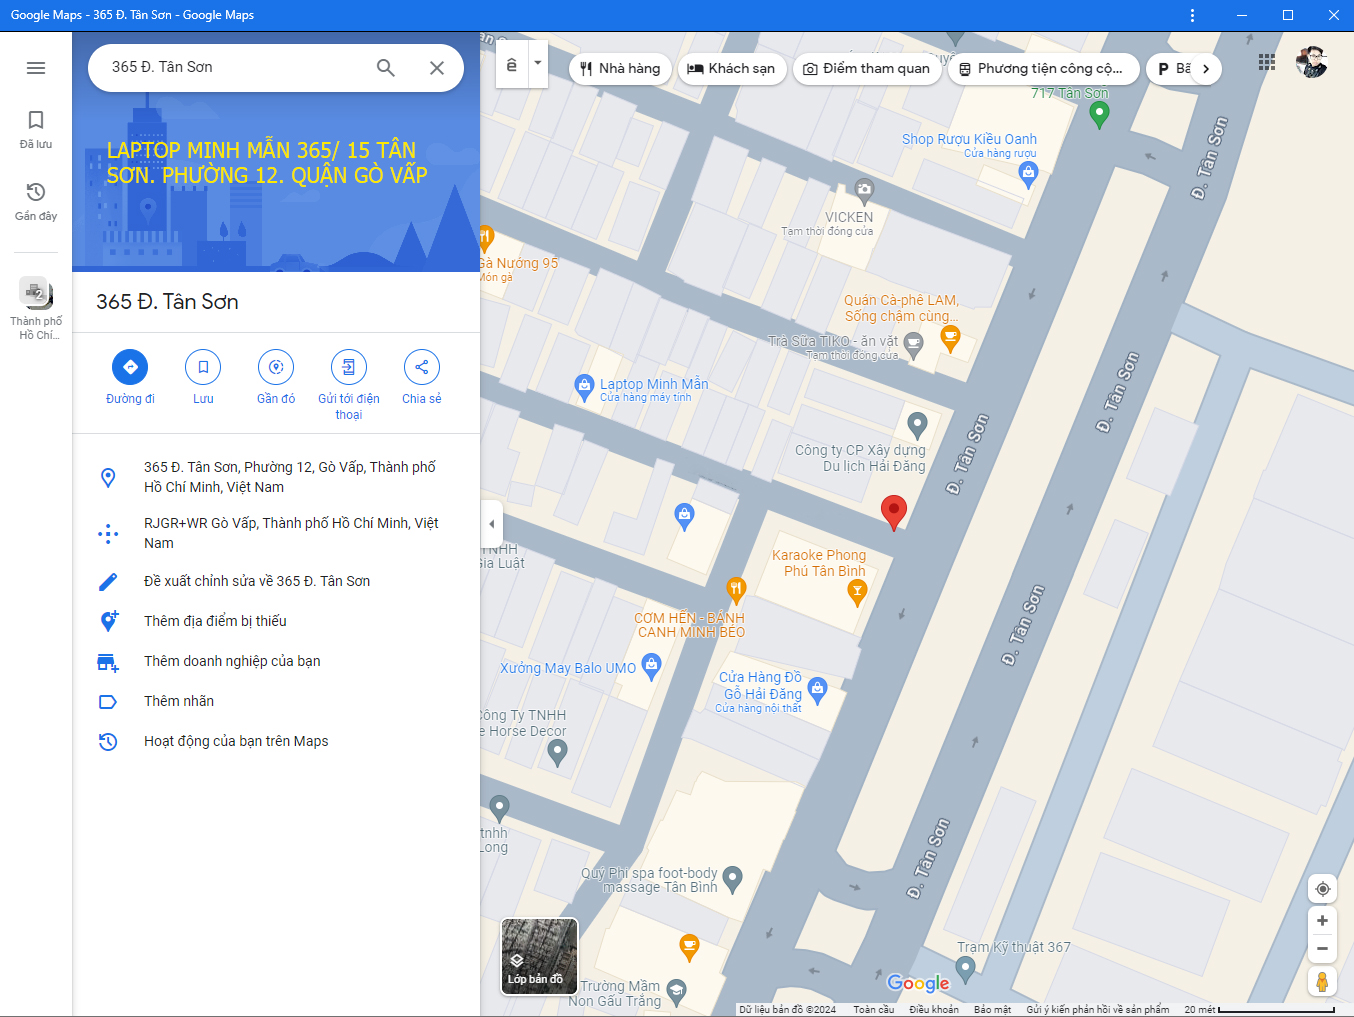1354x1017 pixels.
Task: Click Toàn cầu link in map footer
Action: (x=874, y=1009)
